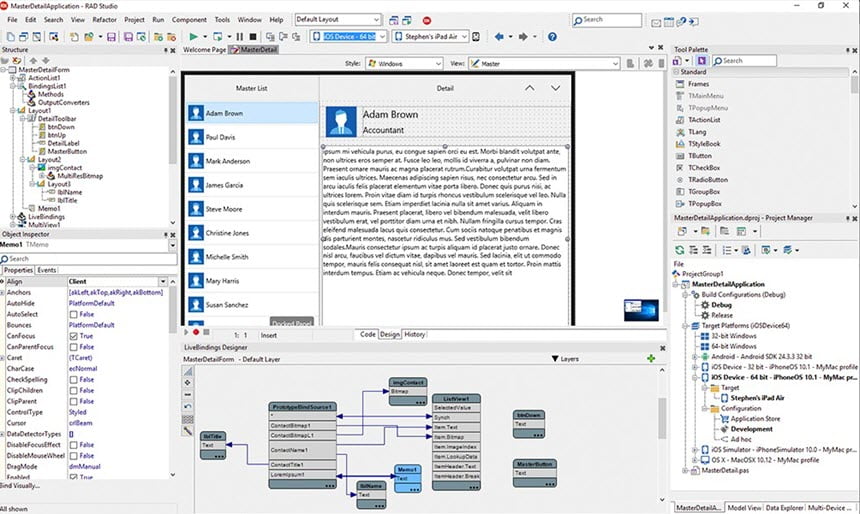860x514 pixels.
Task: Select 32-bit Windows target platform
Action: click(733, 336)
